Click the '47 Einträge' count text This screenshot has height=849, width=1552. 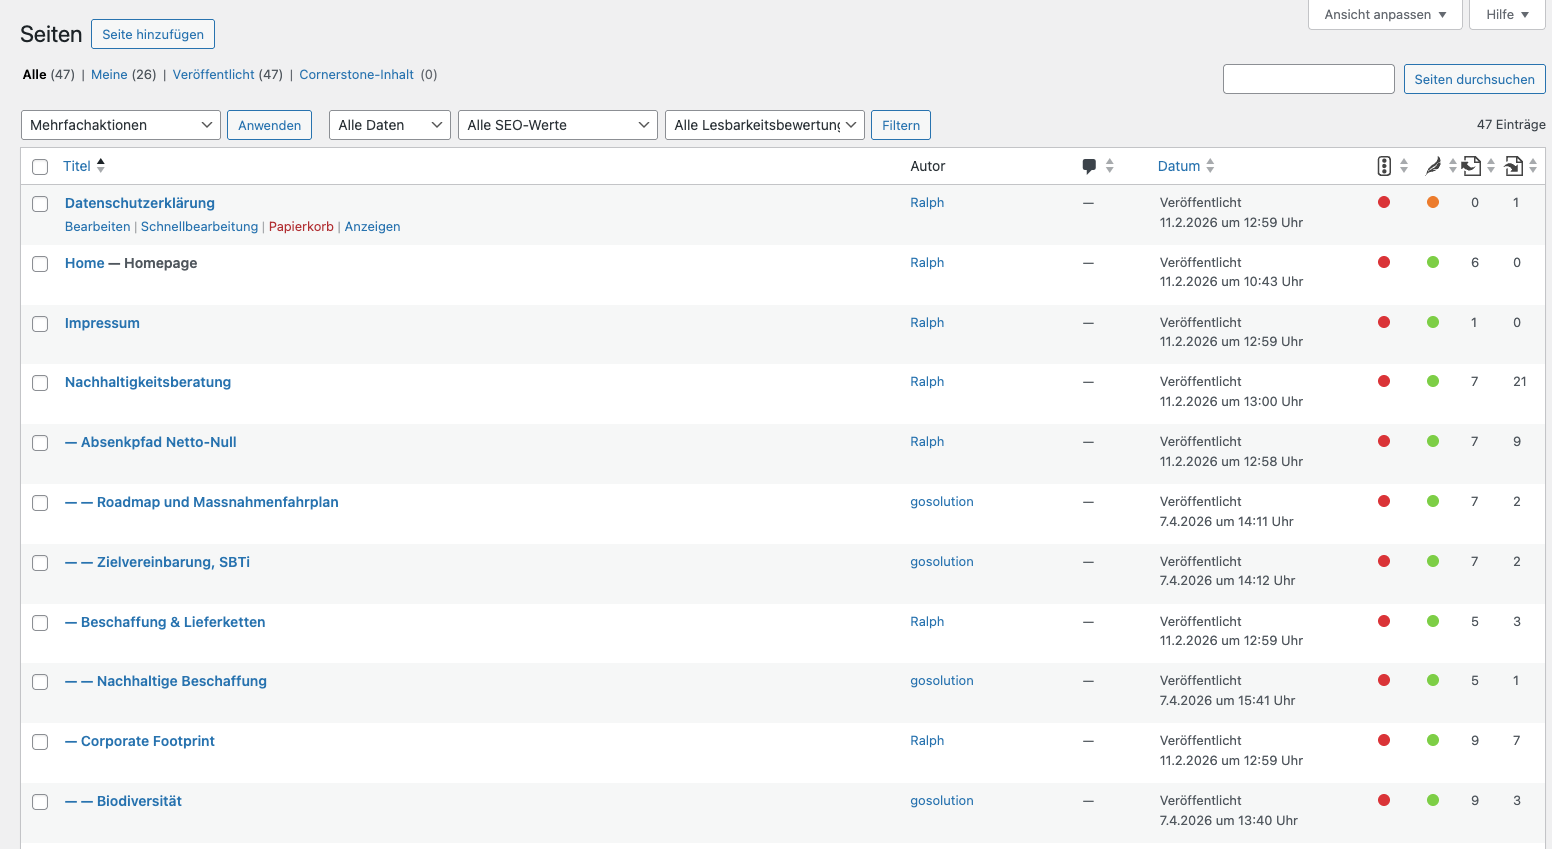(x=1511, y=125)
